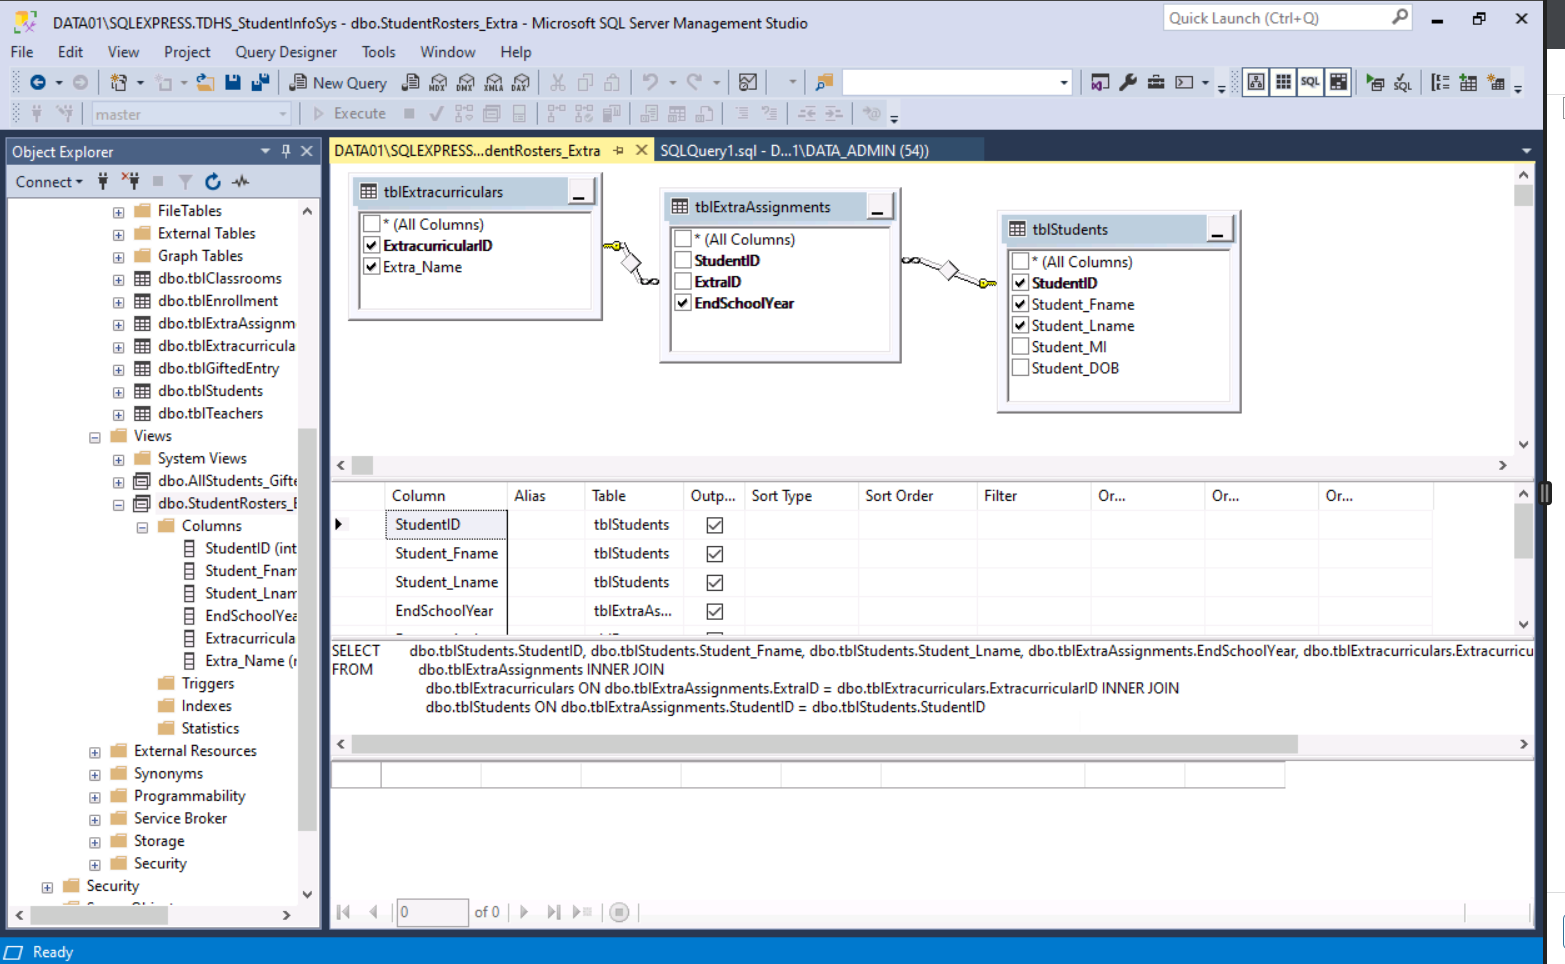Click the Save All icon
Image resolution: width=1565 pixels, height=964 pixels.
click(x=260, y=83)
